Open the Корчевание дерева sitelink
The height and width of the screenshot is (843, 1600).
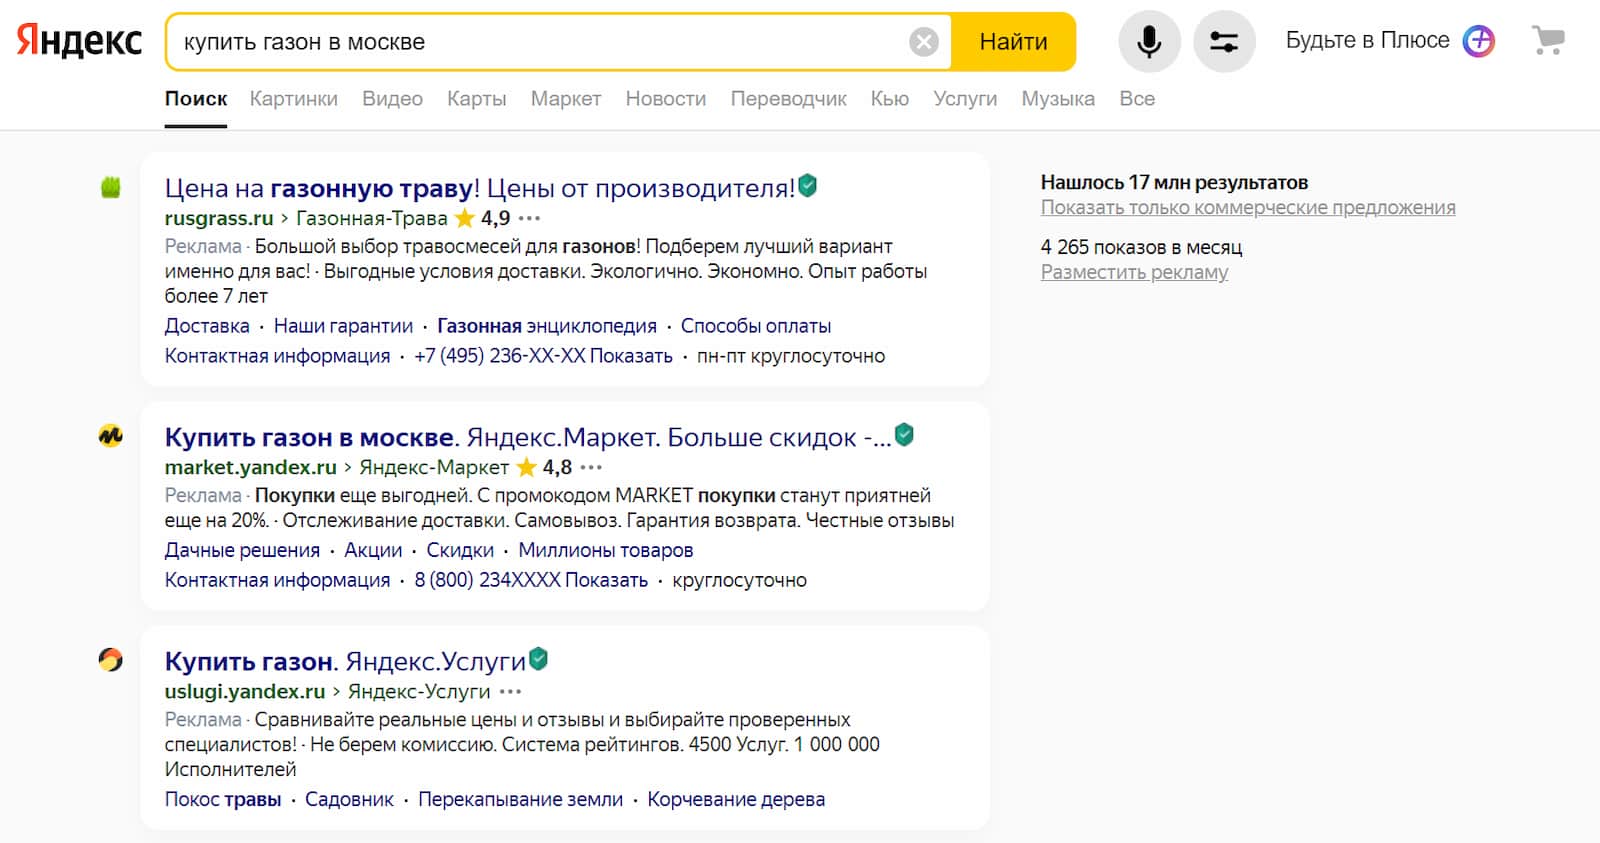(x=736, y=799)
